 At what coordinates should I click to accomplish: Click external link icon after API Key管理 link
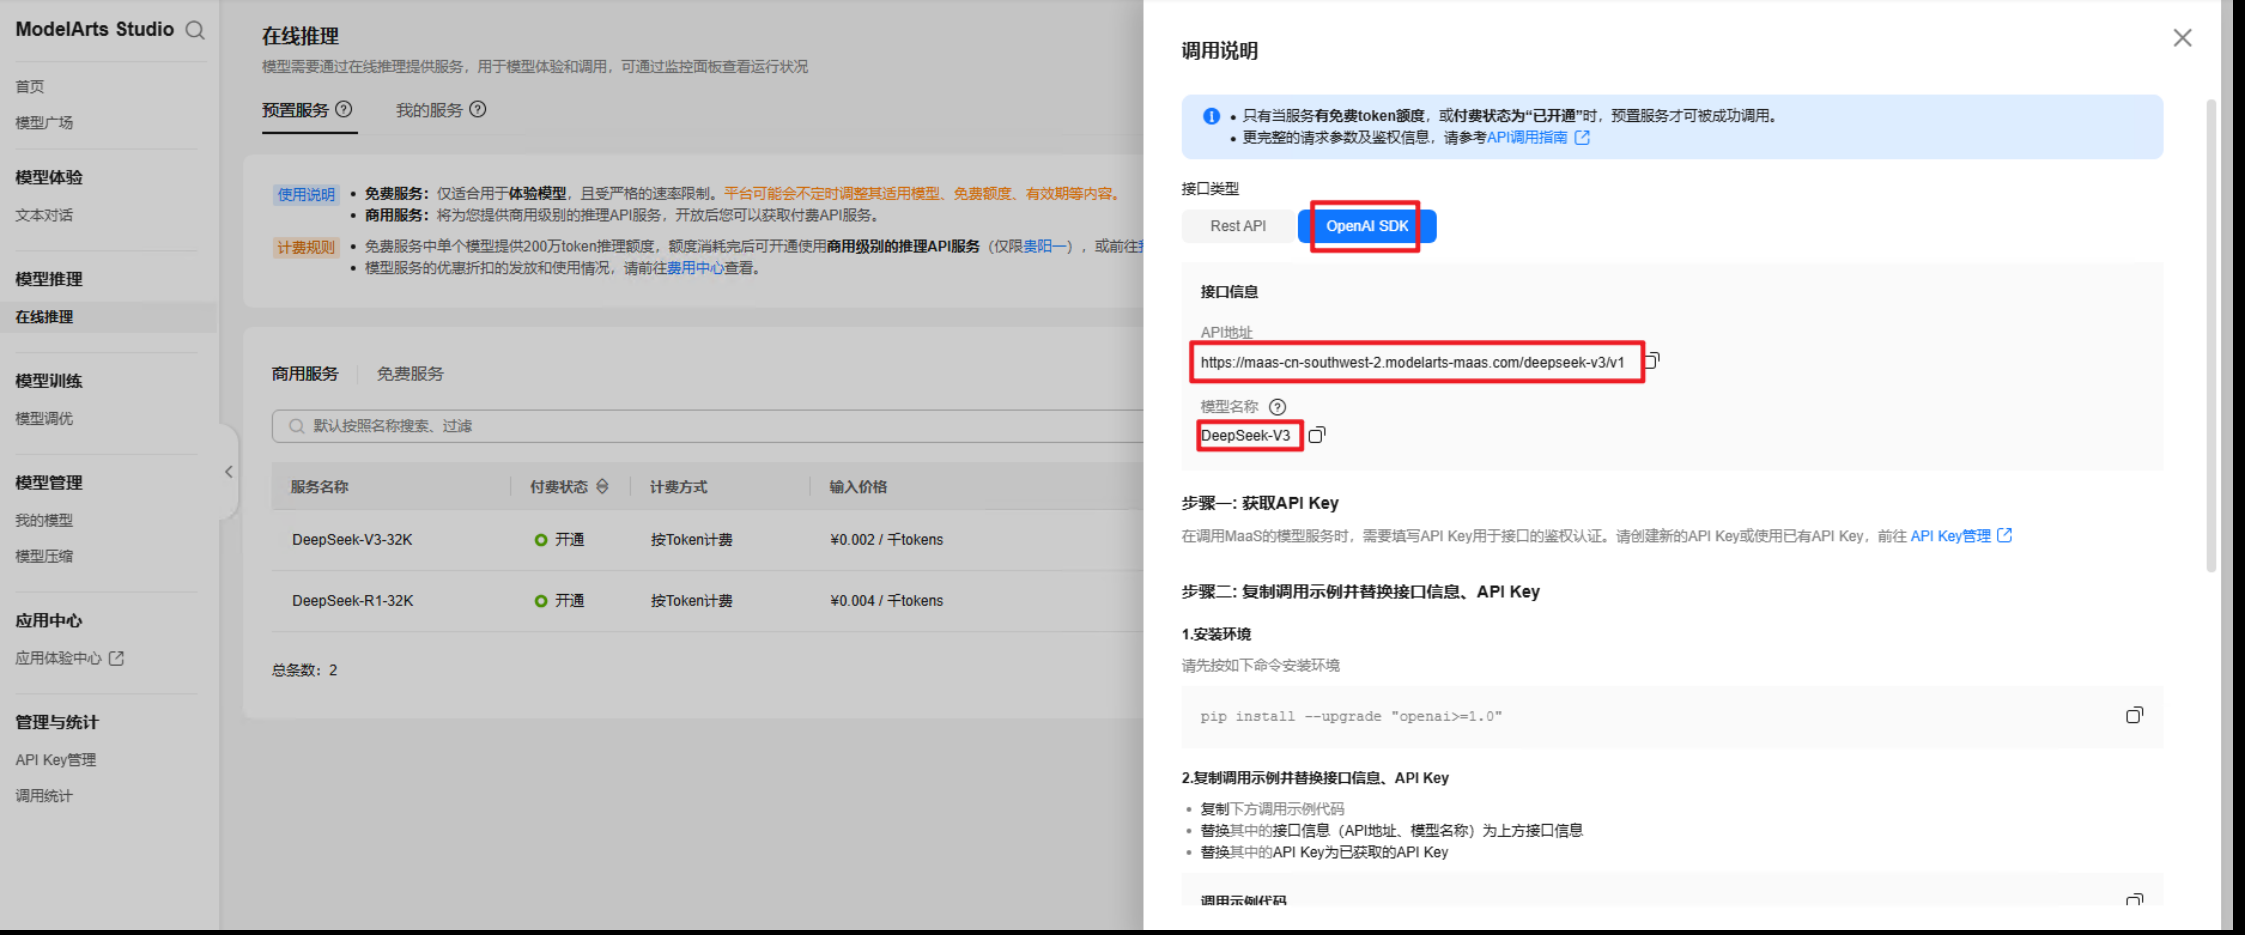coord(2004,536)
